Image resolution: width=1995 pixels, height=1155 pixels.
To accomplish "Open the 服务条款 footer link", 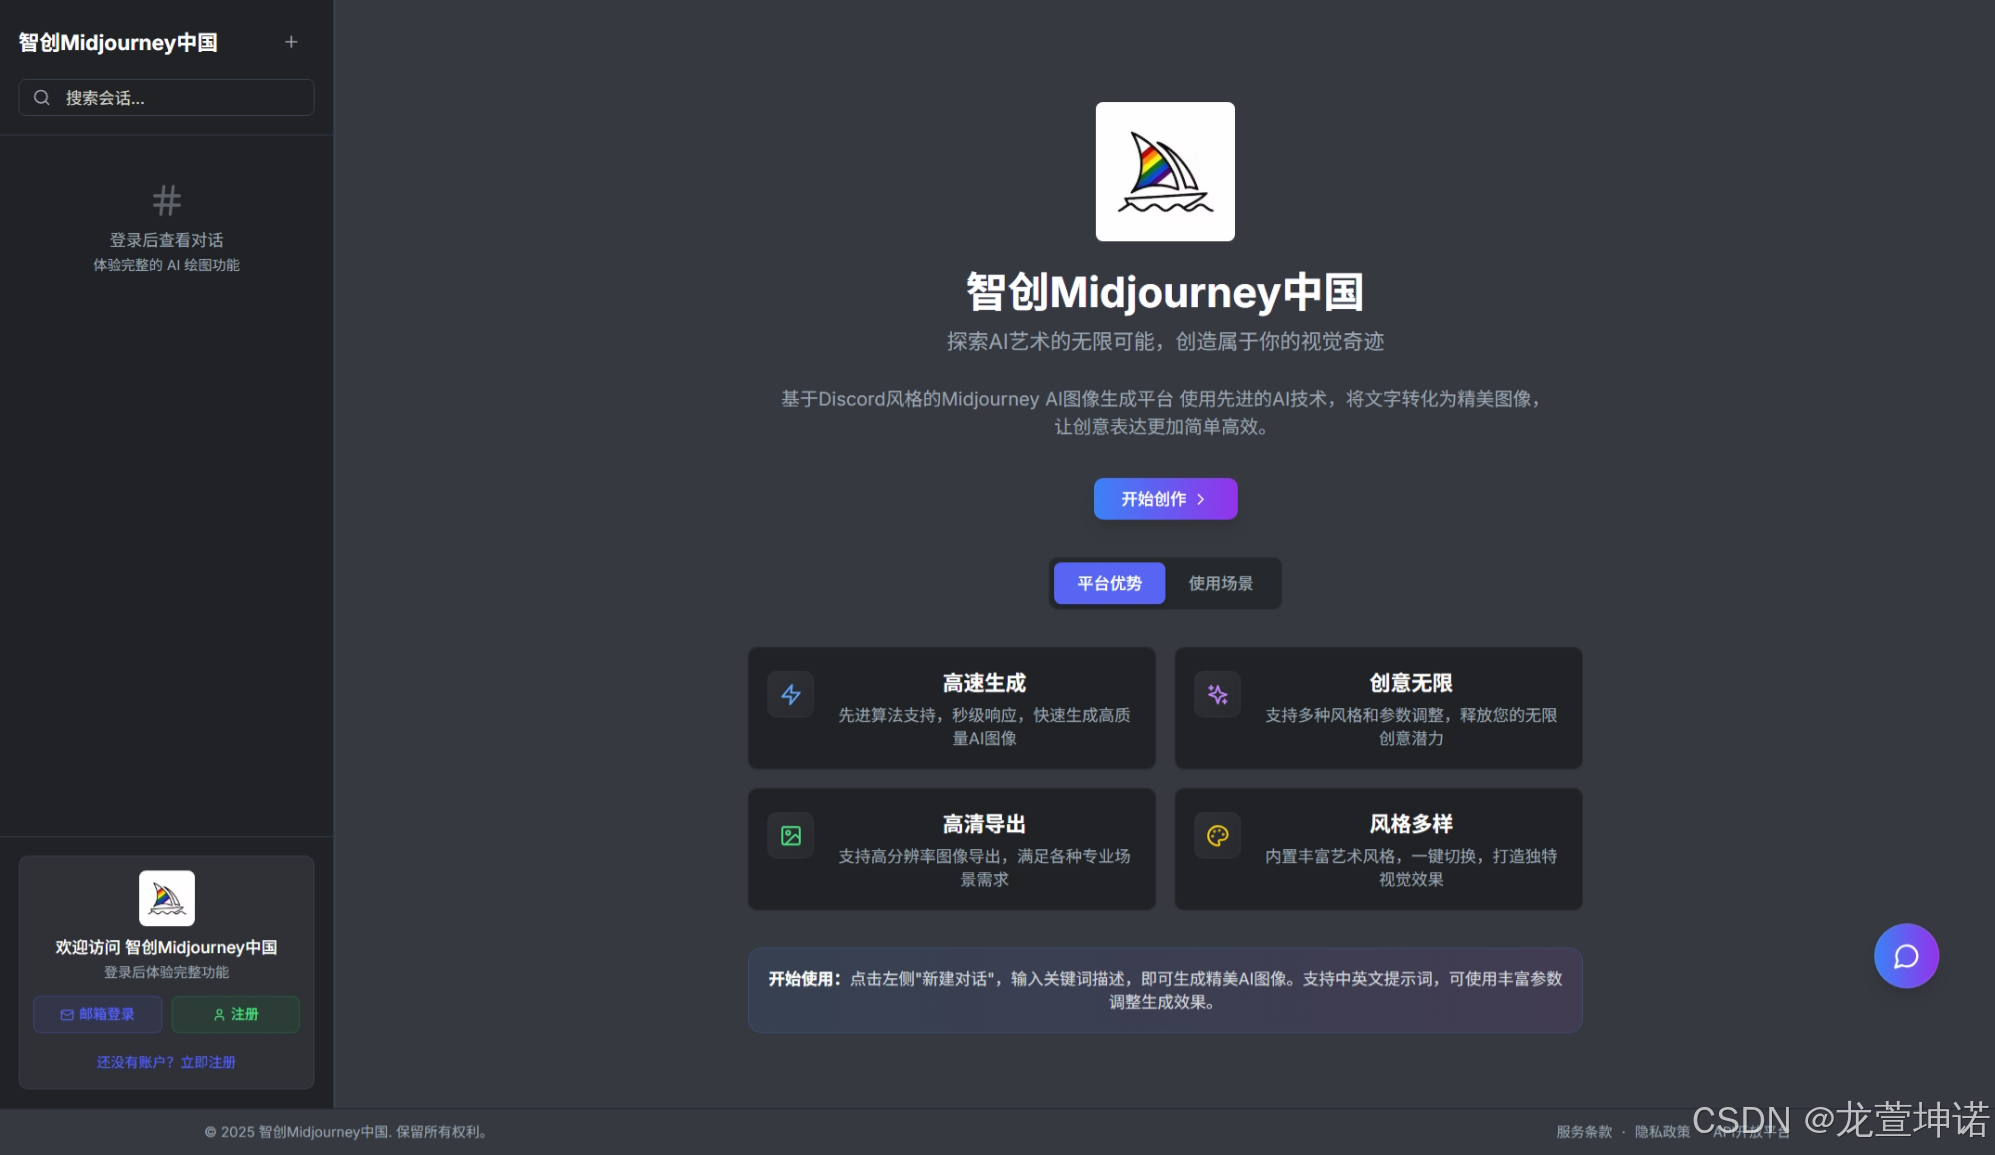I will (1584, 1132).
